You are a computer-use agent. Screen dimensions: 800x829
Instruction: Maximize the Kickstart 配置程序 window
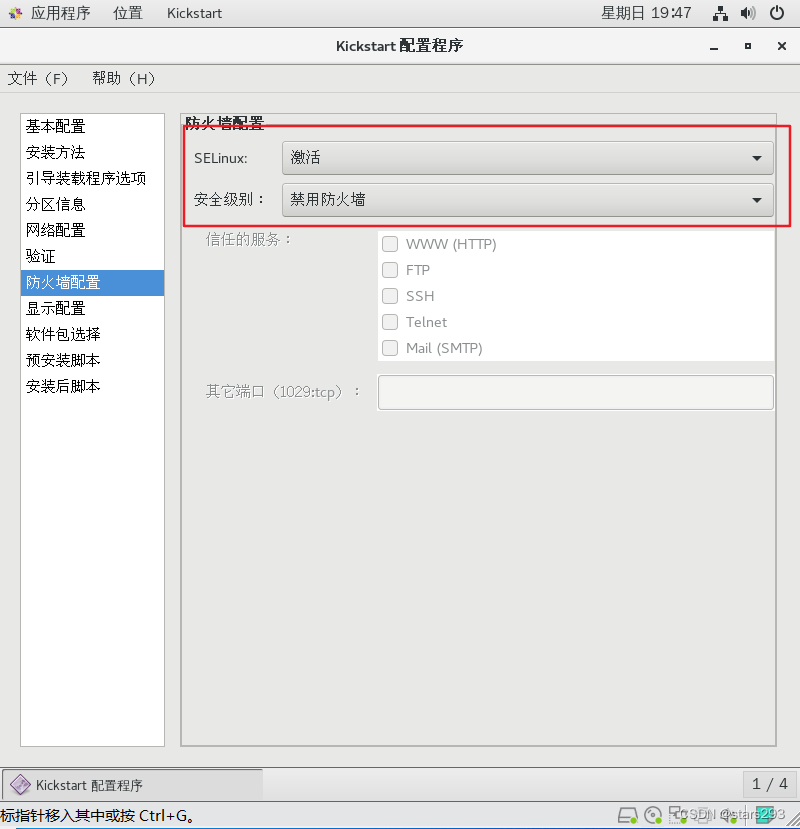tap(748, 47)
